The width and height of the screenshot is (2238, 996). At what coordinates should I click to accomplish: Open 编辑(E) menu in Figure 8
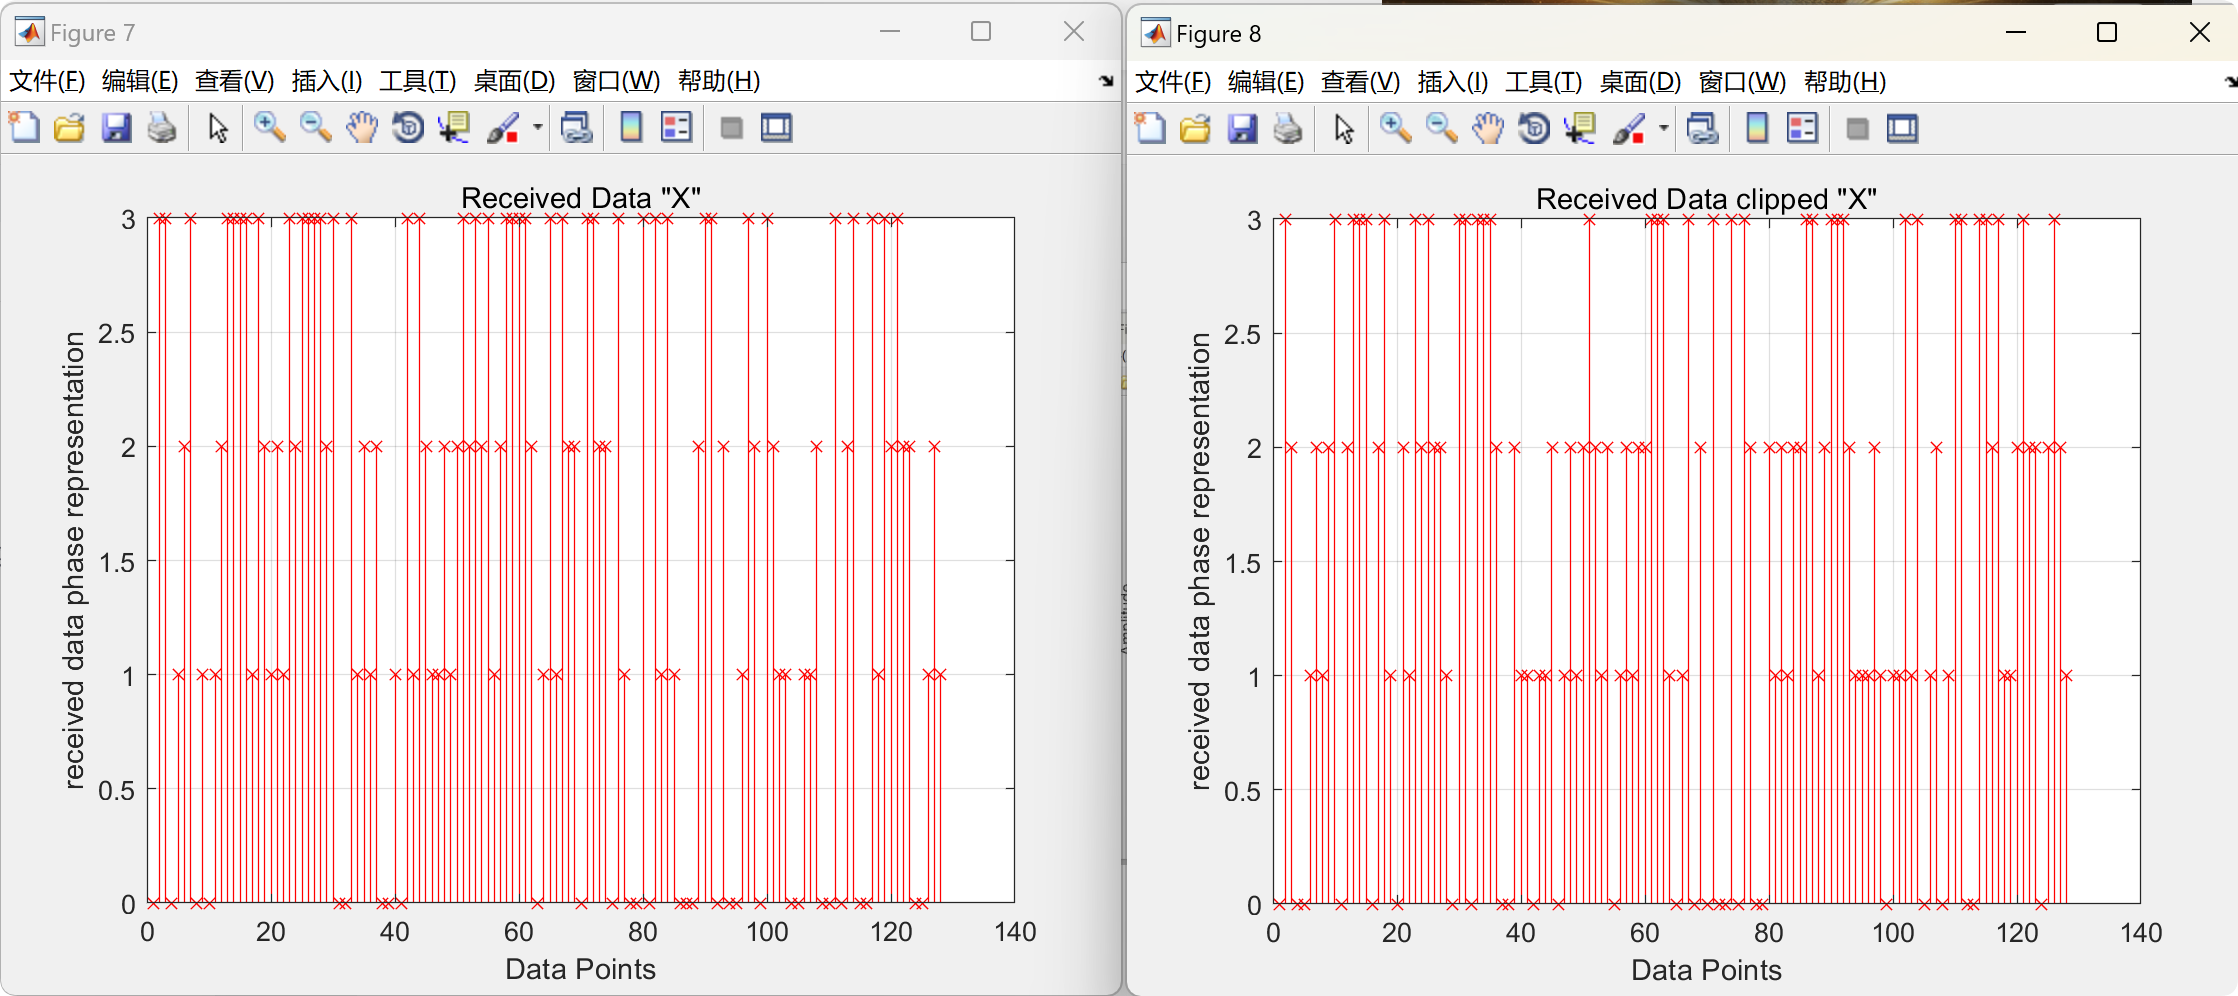coord(1266,82)
